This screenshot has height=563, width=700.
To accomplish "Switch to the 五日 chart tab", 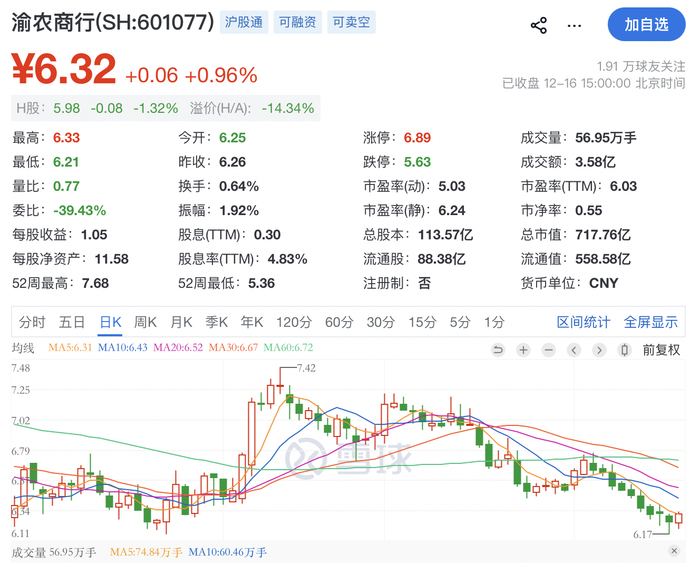I will (x=72, y=322).
